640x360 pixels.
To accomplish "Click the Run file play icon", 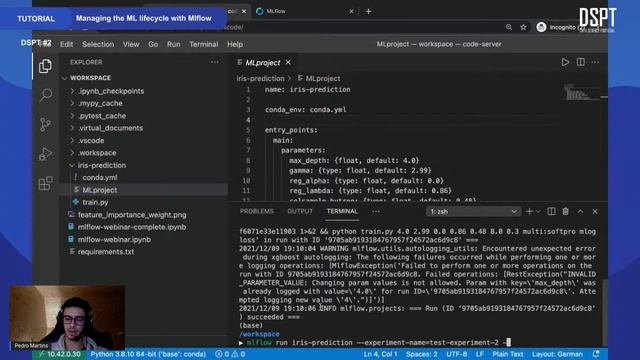I will click(x=565, y=62).
